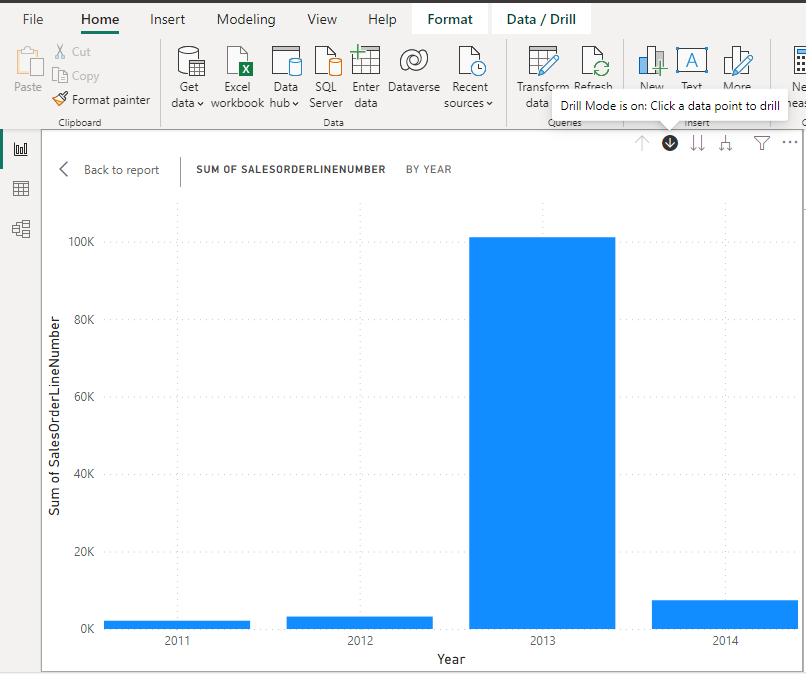Switch to Data table view in sidebar
Viewport: 806px width, 674px height.
point(21,189)
